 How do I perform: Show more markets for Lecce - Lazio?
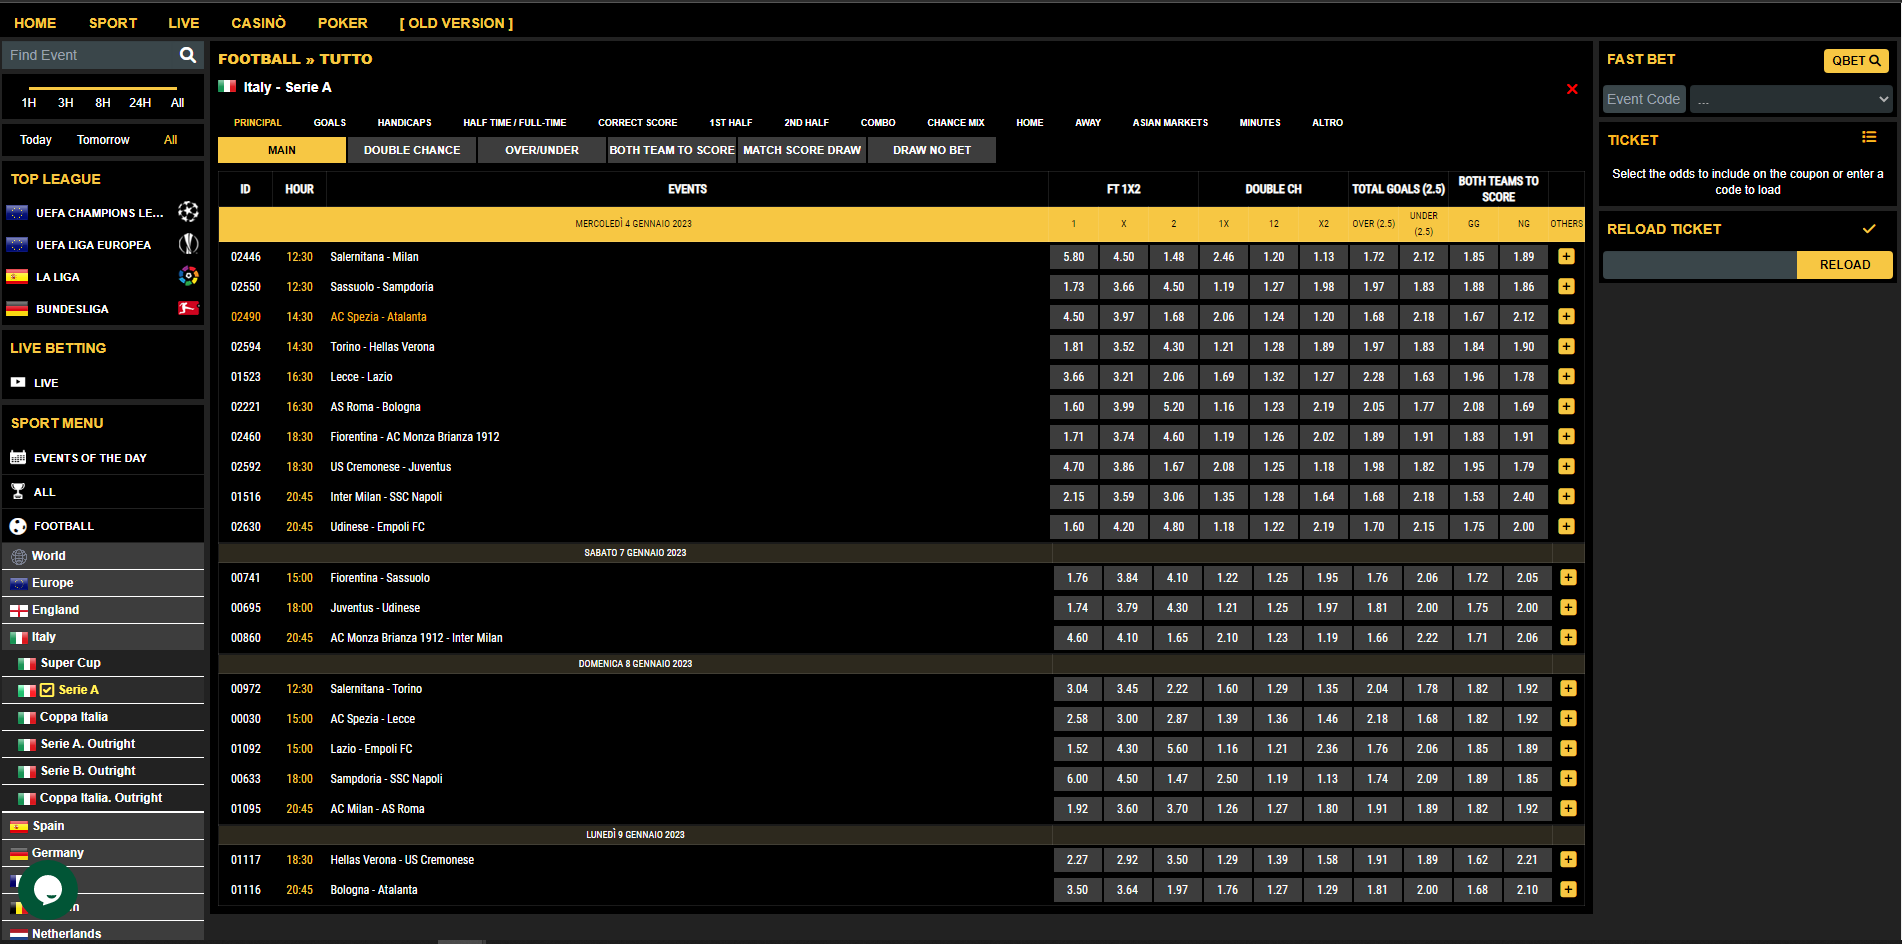(1566, 376)
